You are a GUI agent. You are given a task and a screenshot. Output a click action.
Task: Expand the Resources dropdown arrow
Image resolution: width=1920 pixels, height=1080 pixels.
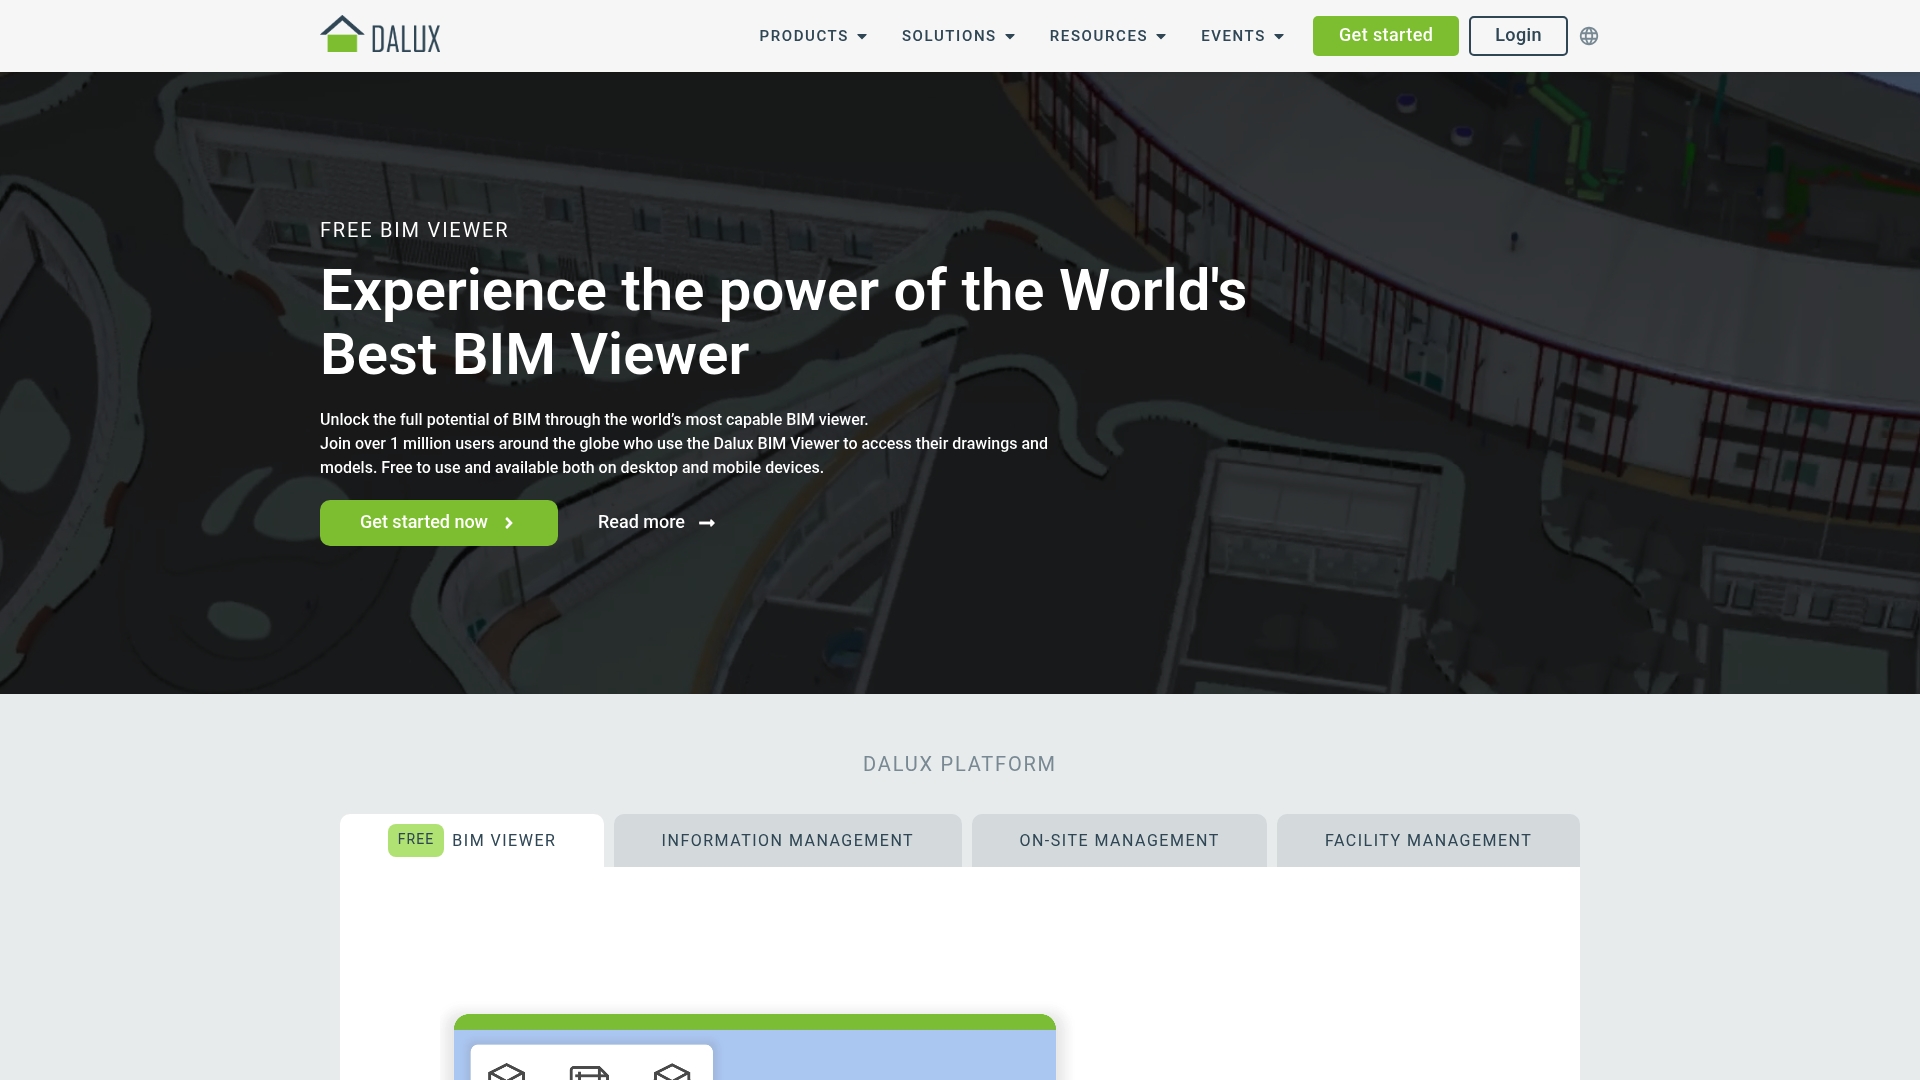click(x=1161, y=37)
